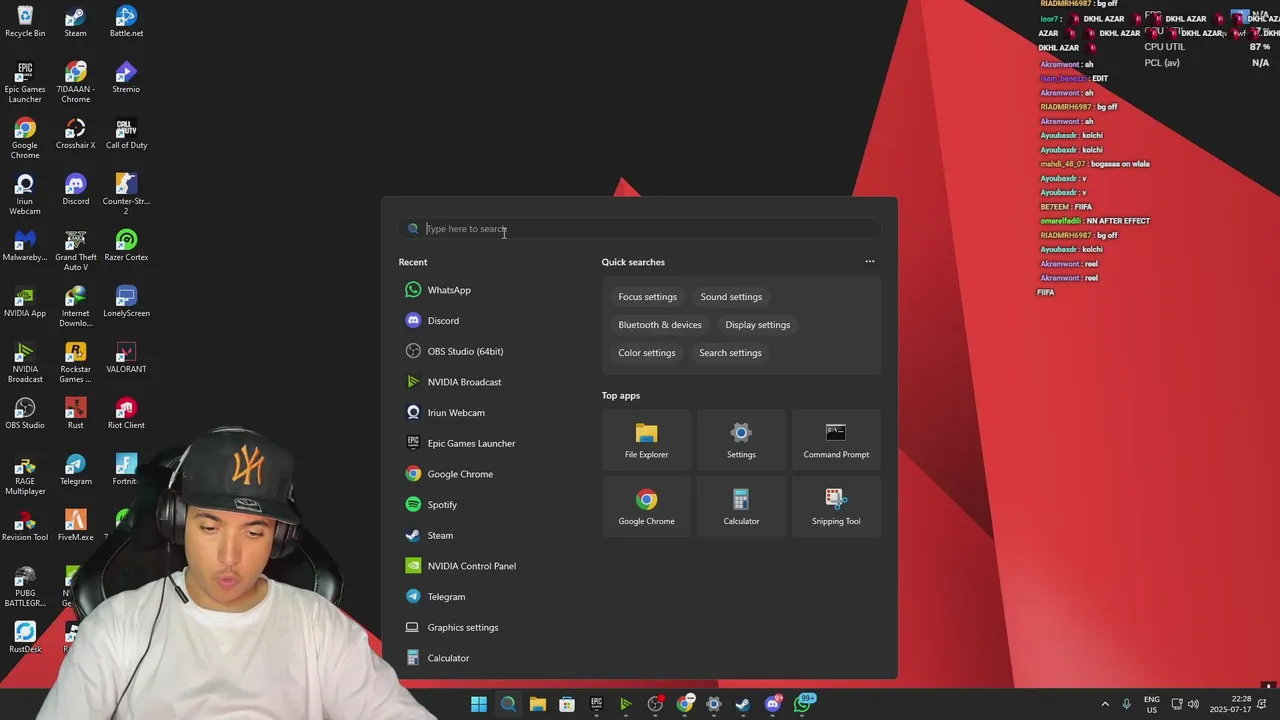Open Calculator in the Recent list
The width and height of the screenshot is (1280, 720).
coord(437,658)
